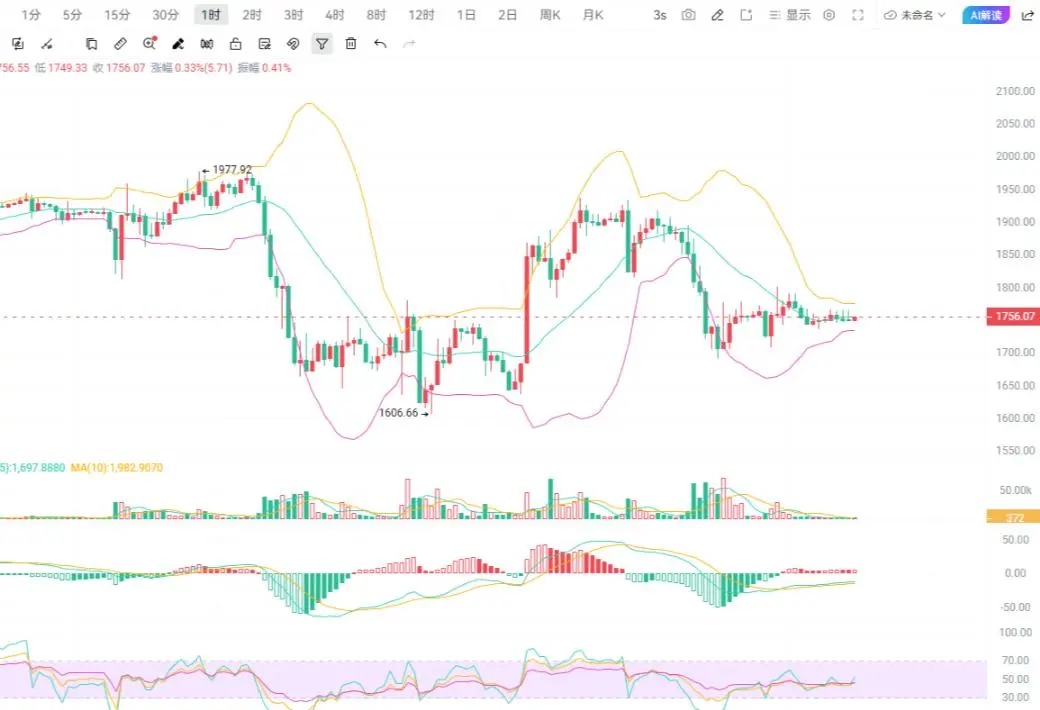Image resolution: width=1040 pixels, height=710 pixels.
Task: Undo the last action arrow
Action: (x=380, y=44)
